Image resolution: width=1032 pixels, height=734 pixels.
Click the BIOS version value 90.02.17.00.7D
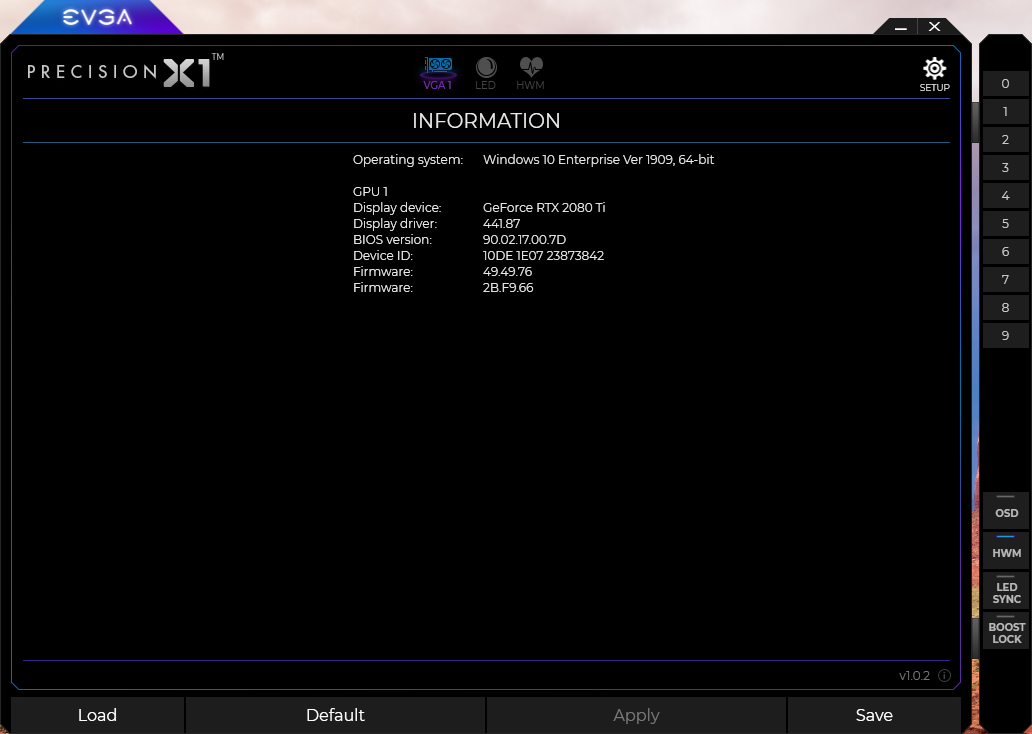tap(524, 240)
